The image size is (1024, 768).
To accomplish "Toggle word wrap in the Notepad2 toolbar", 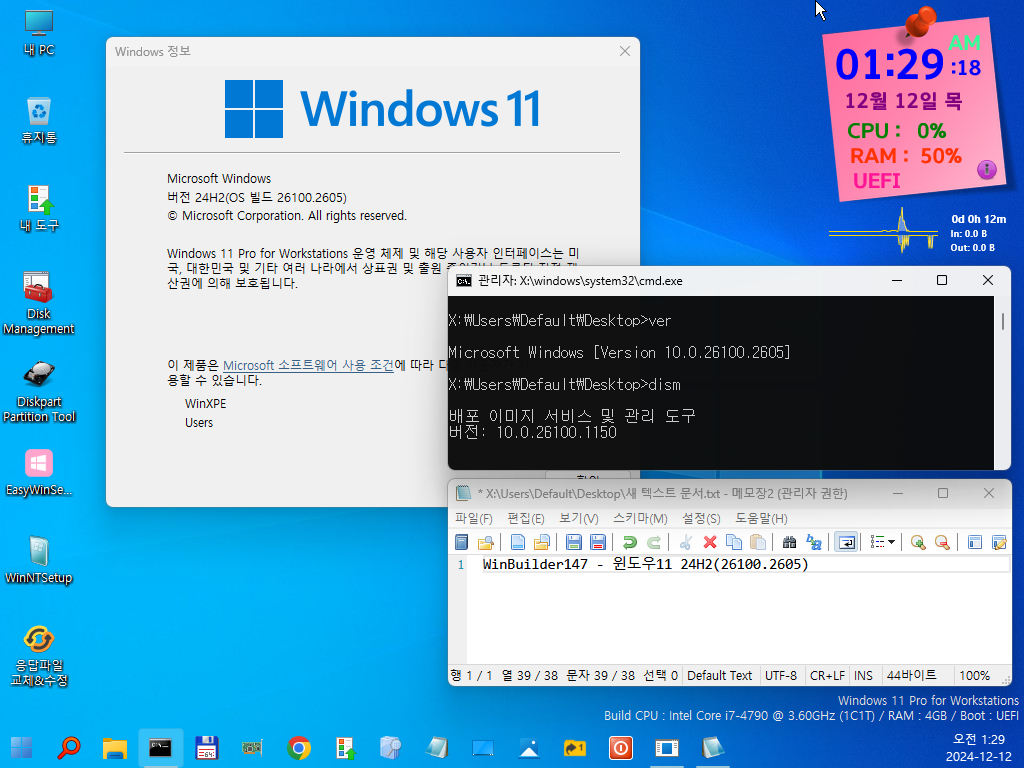I will tap(846, 542).
